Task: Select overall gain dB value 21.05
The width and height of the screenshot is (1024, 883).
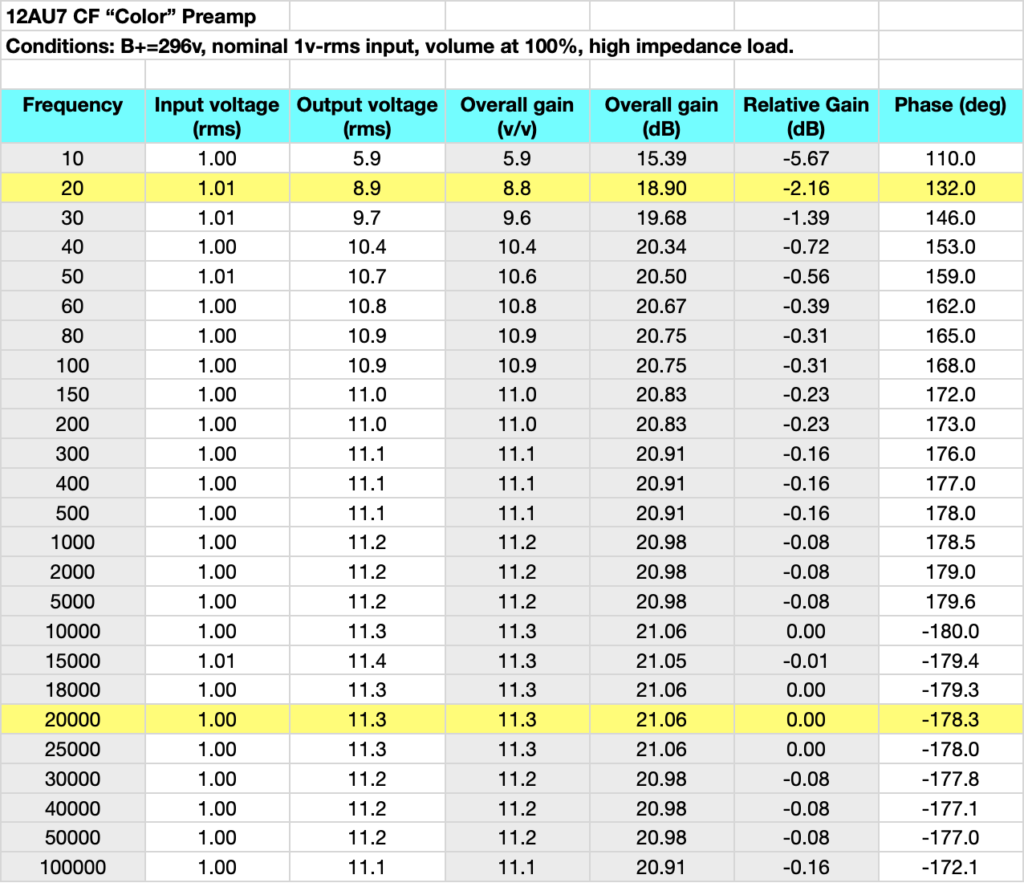Action: point(662,660)
